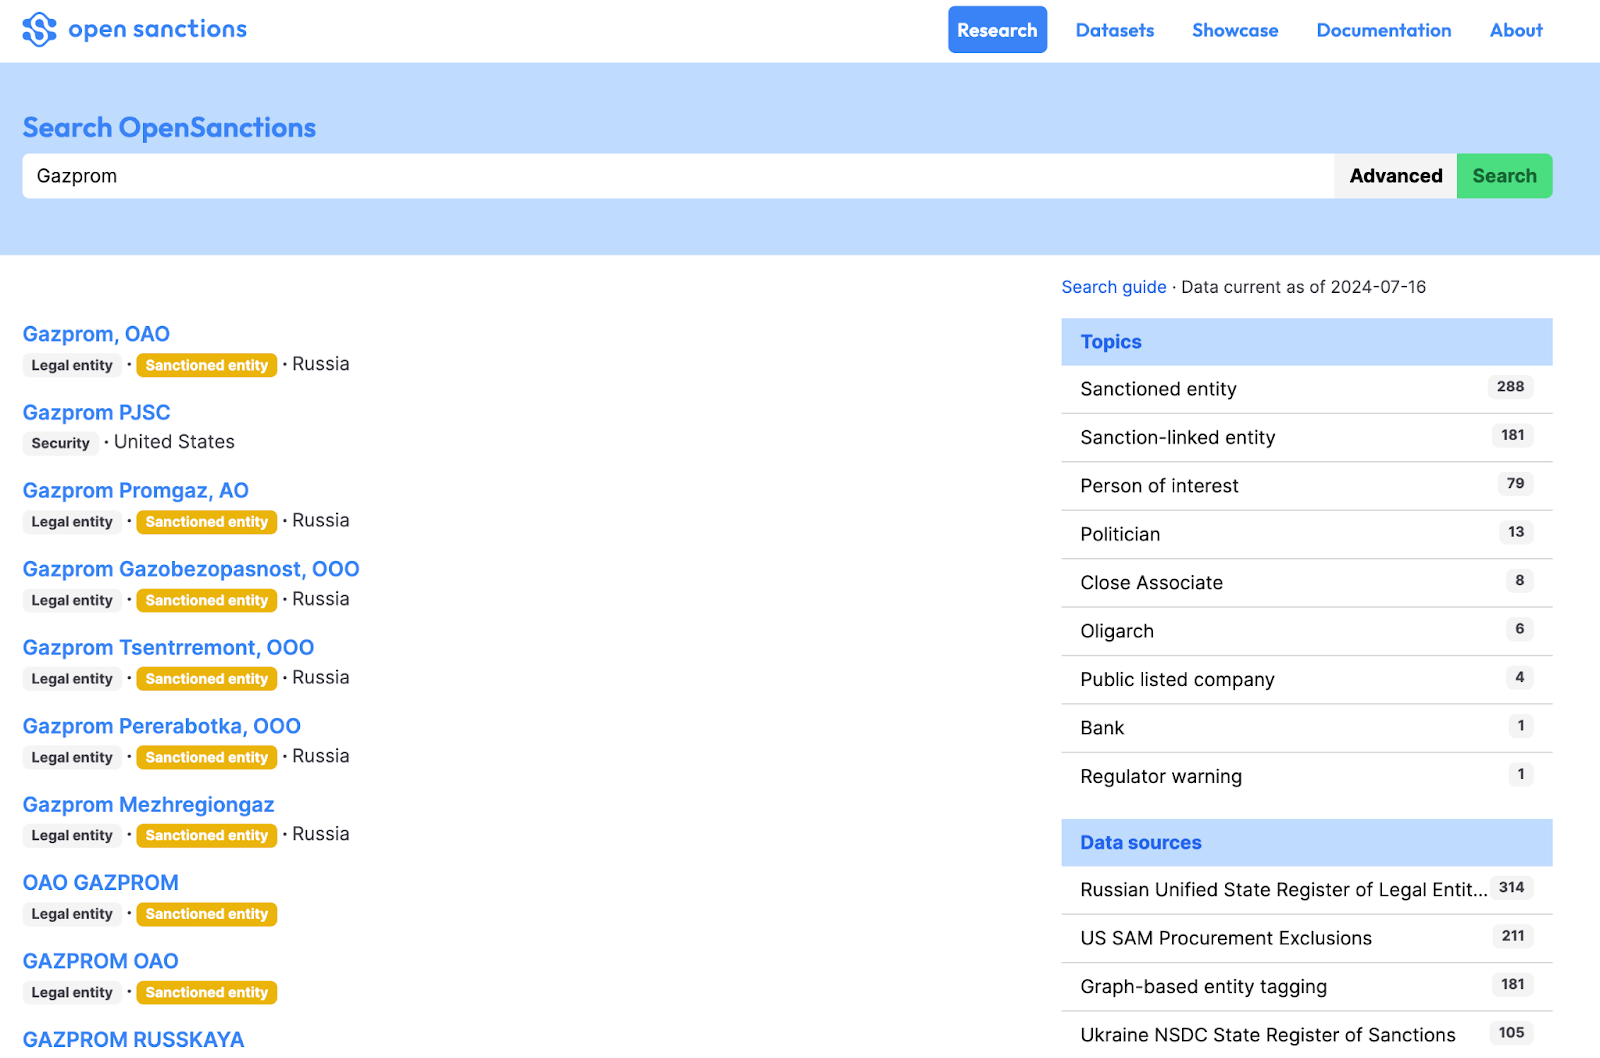Open the GAZPROM RUSSKAYA result
Image resolution: width=1600 pixels, height=1058 pixels.
[x=133, y=1040]
